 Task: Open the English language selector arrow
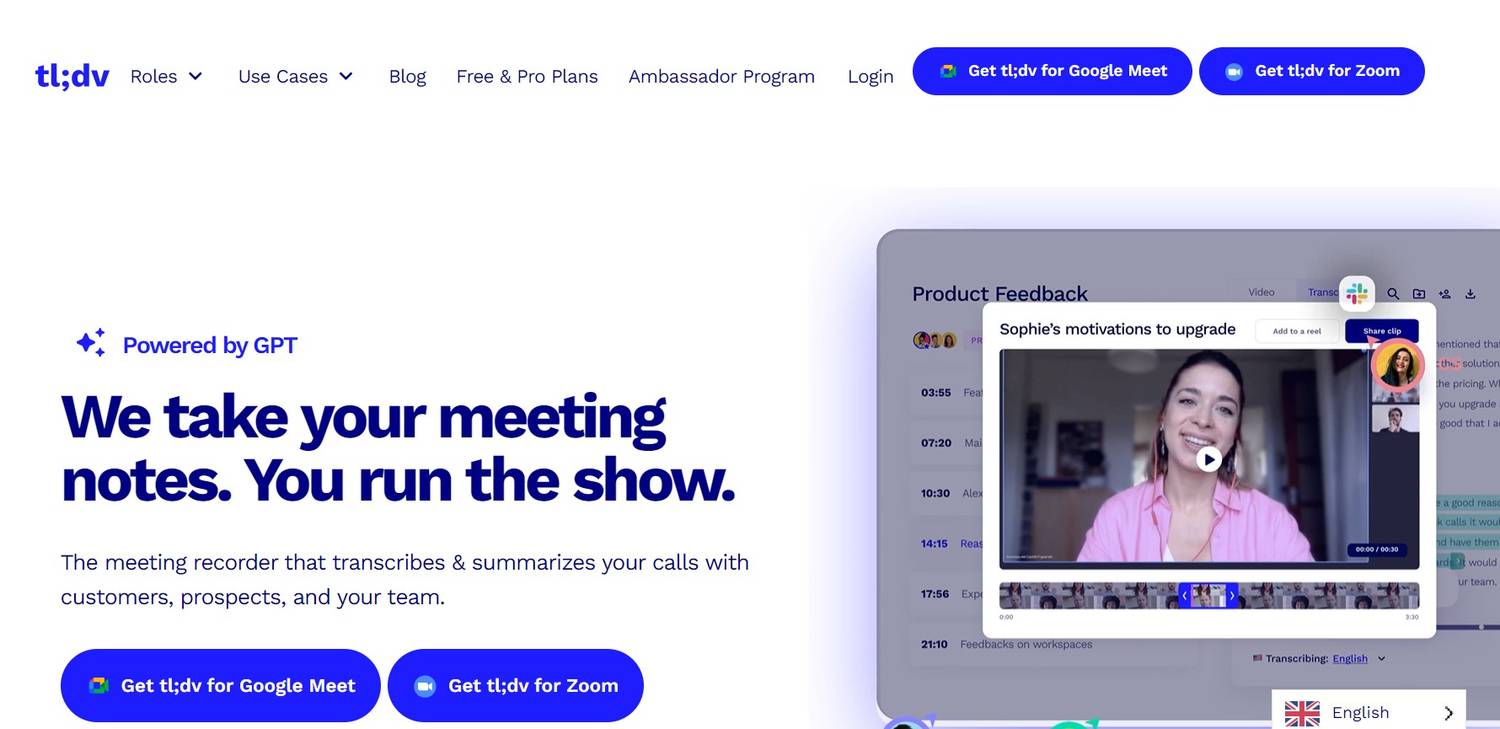[1448, 713]
